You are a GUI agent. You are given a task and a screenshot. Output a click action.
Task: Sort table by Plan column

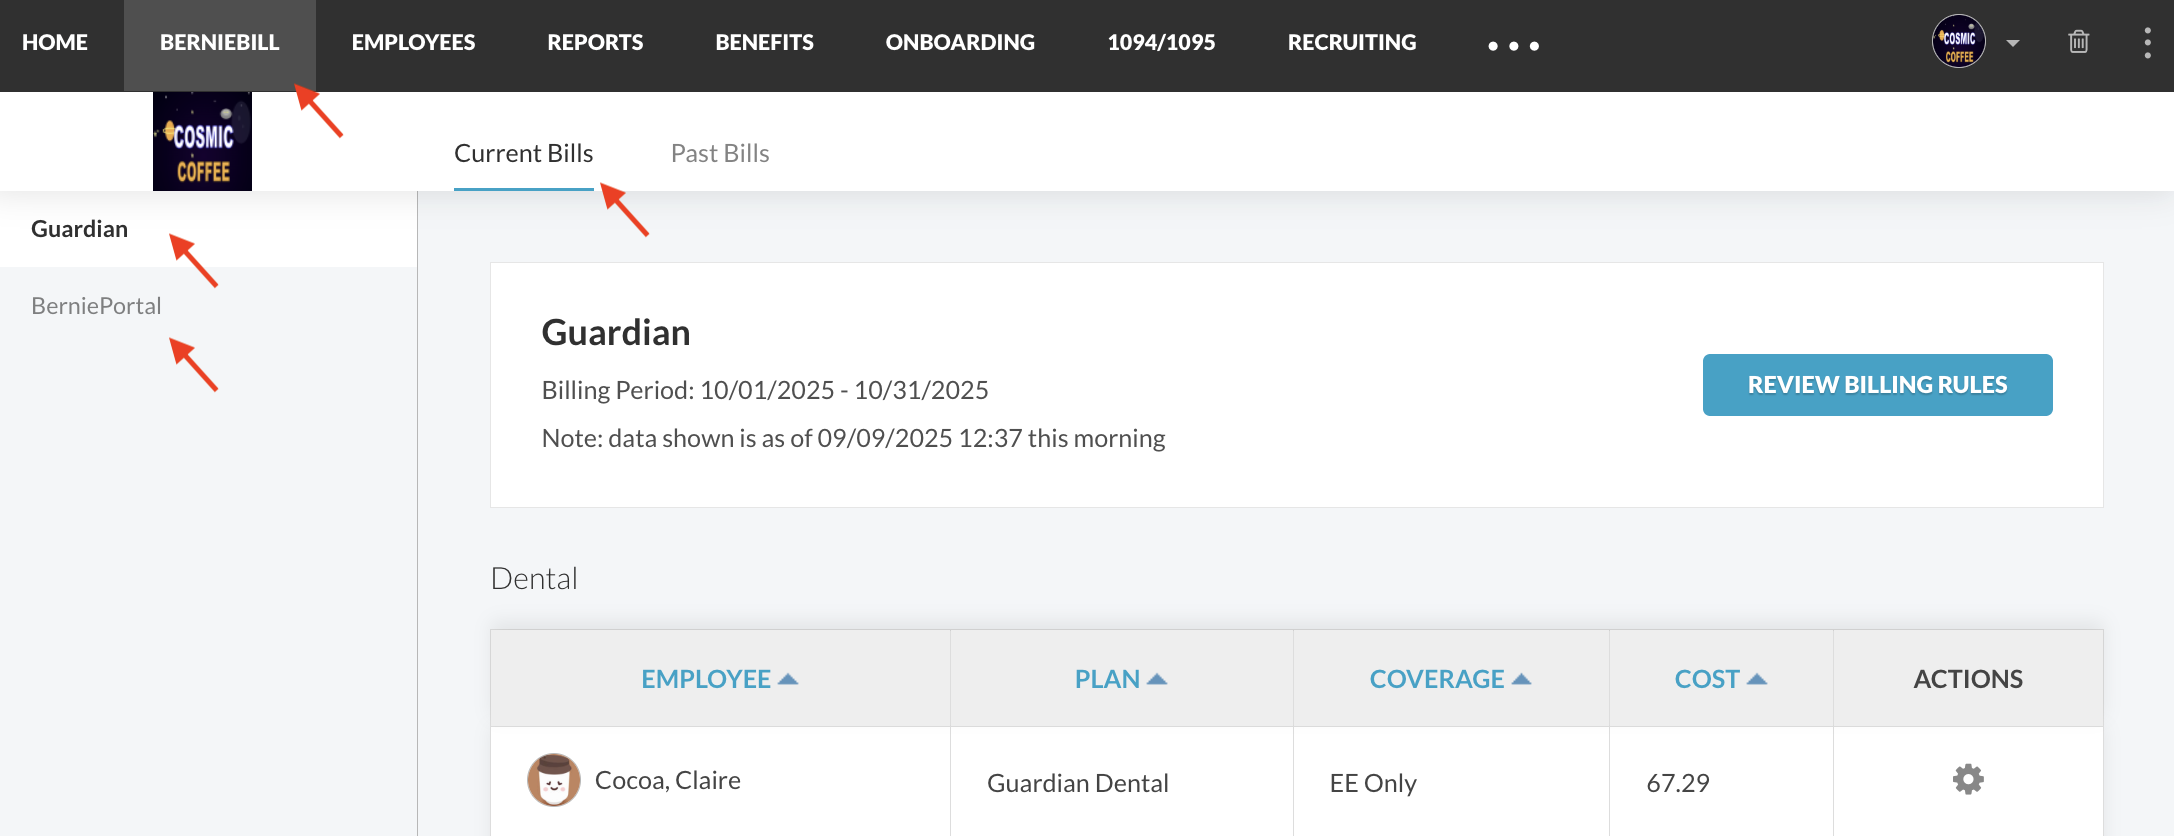pos(1121,679)
